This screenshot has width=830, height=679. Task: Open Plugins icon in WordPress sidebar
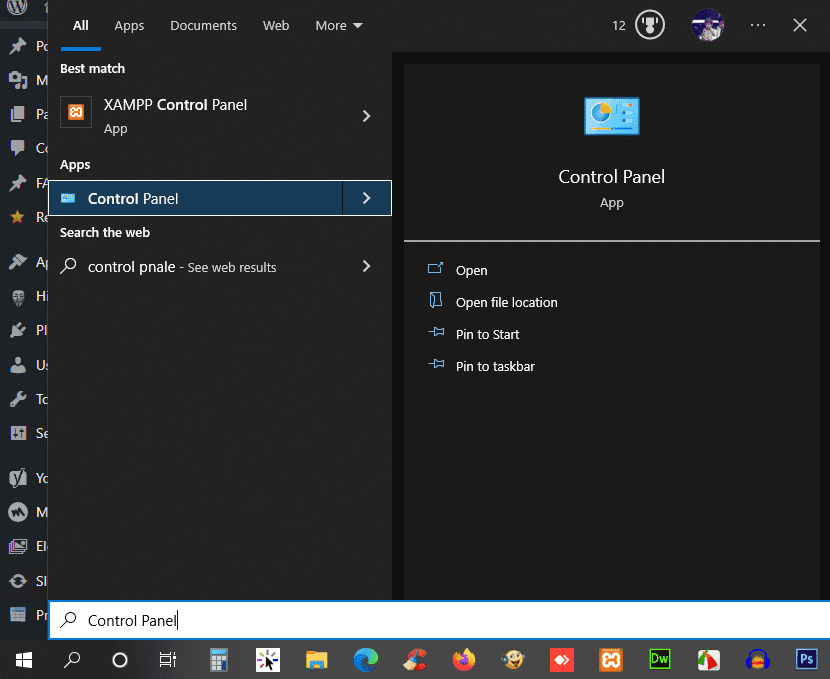tap(17, 330)
